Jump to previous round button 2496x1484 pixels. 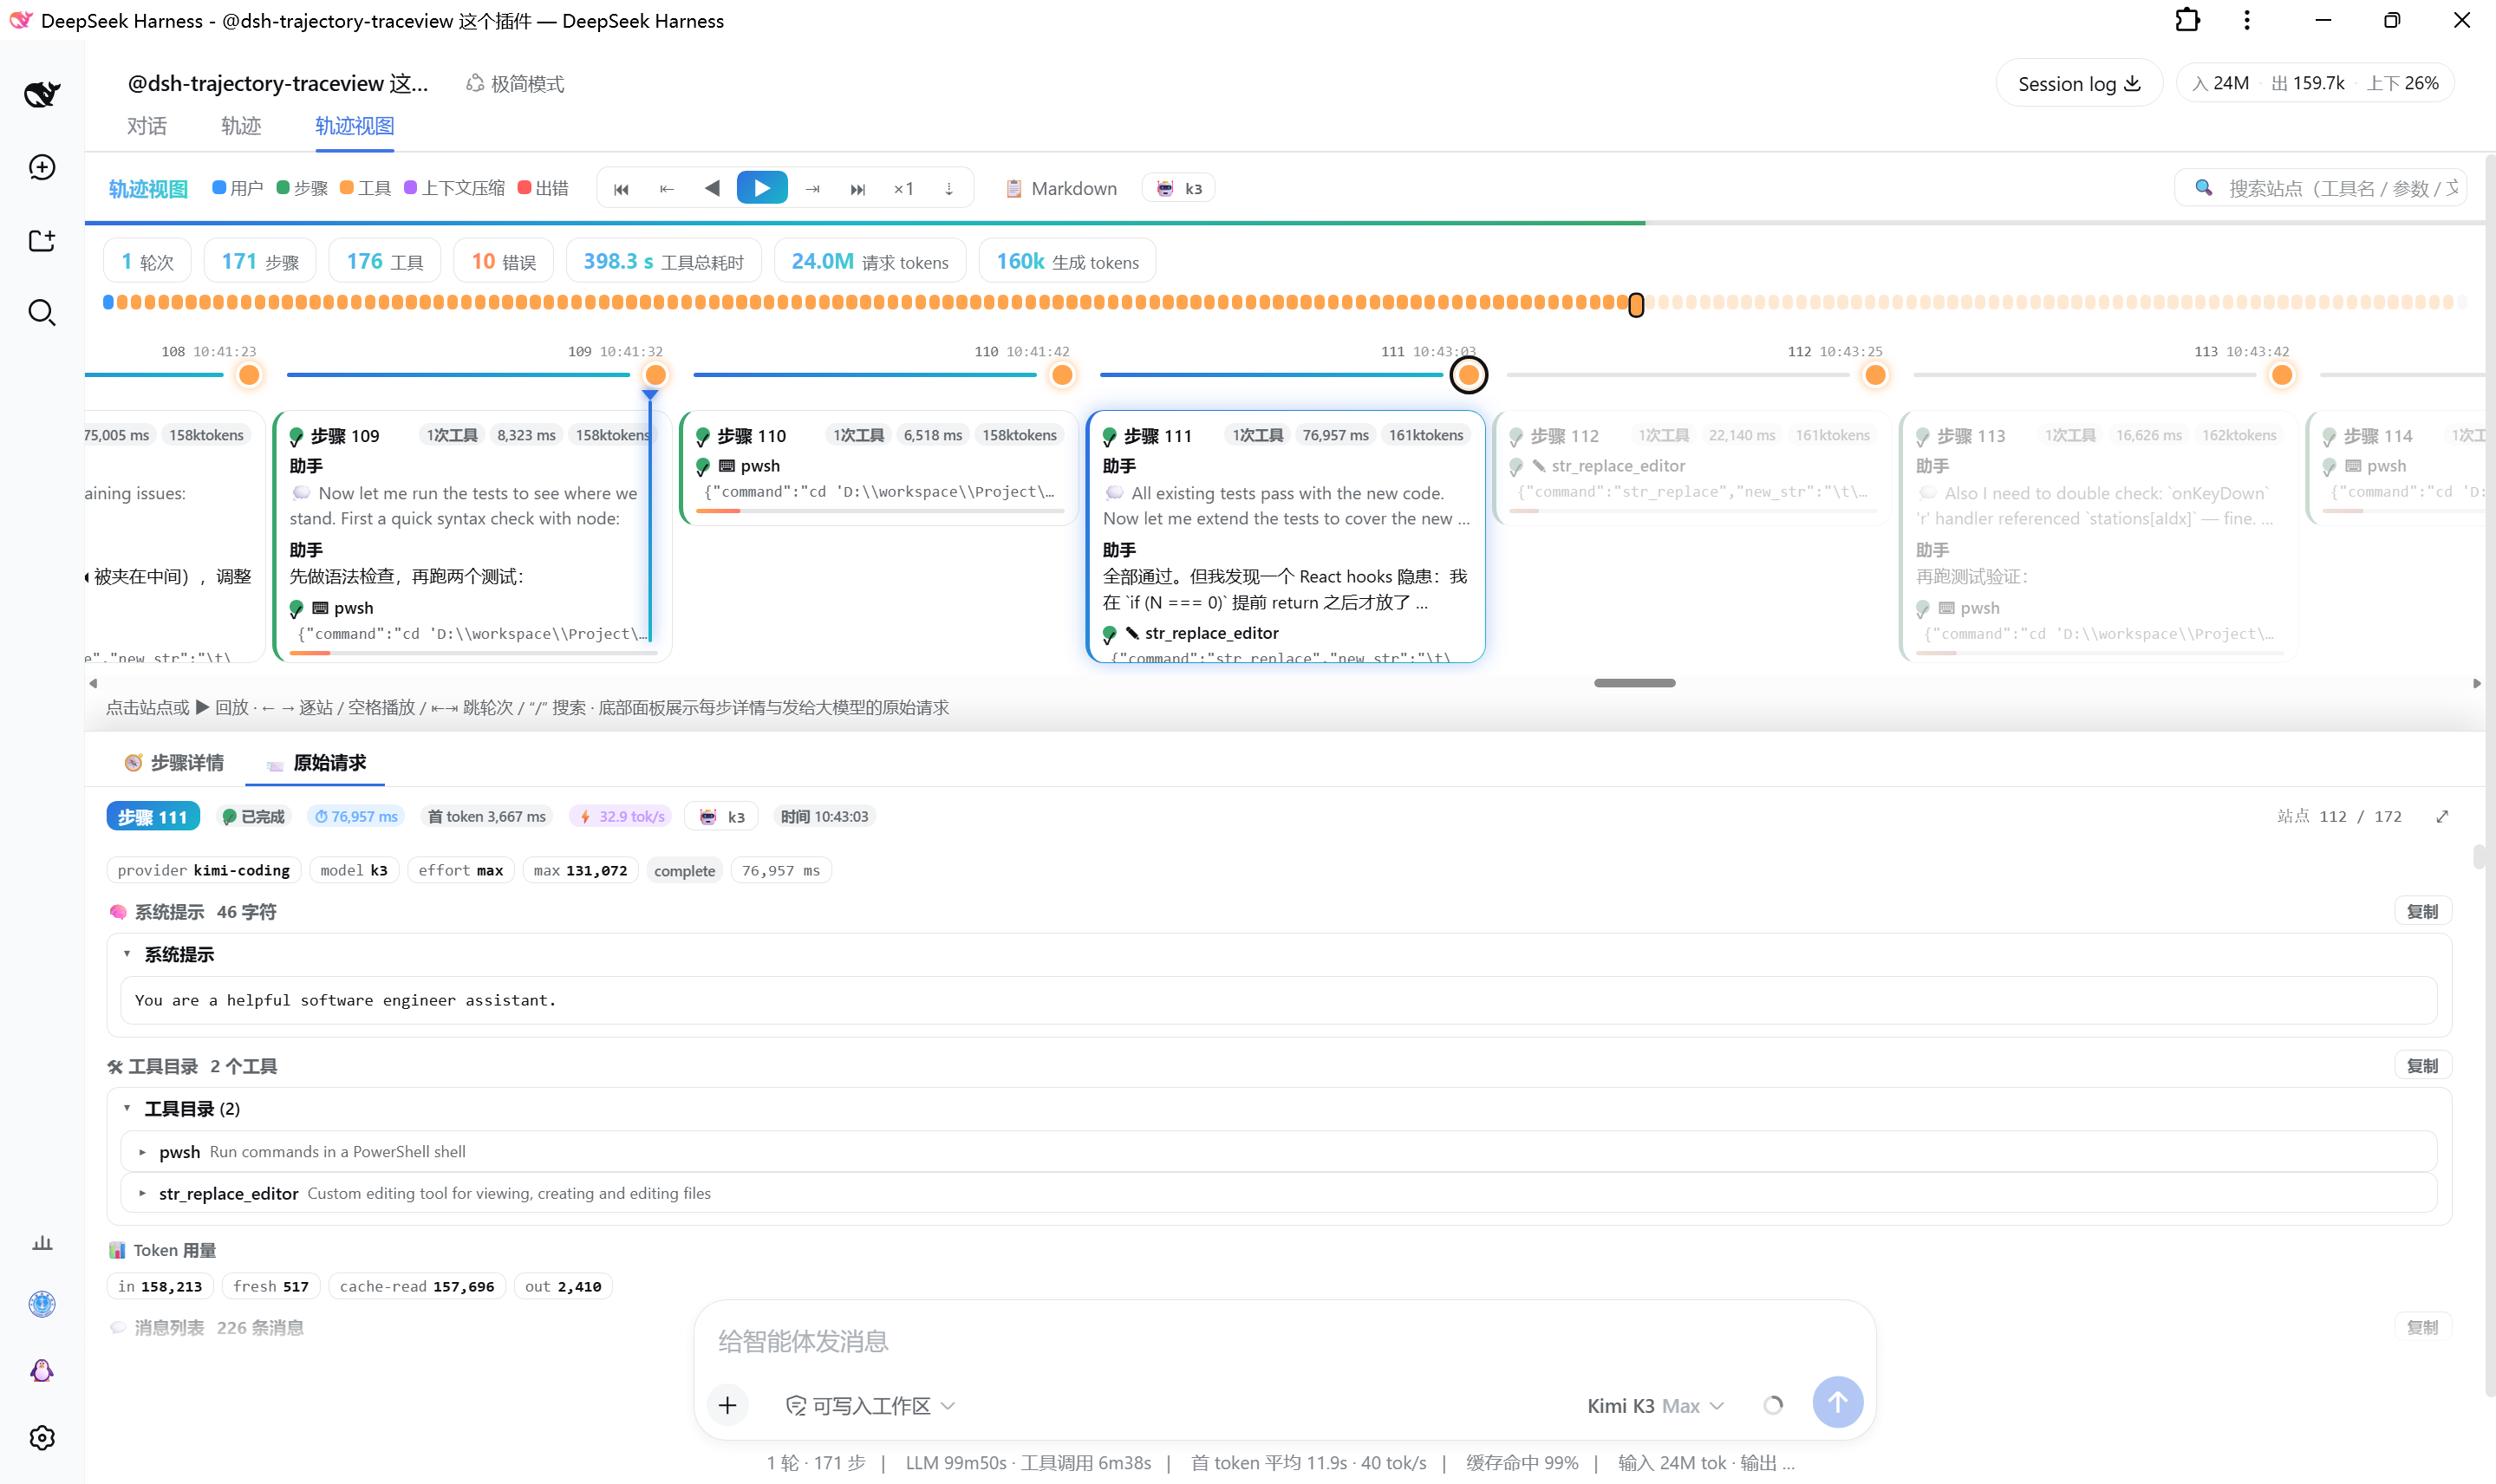(x=667, y=189)
